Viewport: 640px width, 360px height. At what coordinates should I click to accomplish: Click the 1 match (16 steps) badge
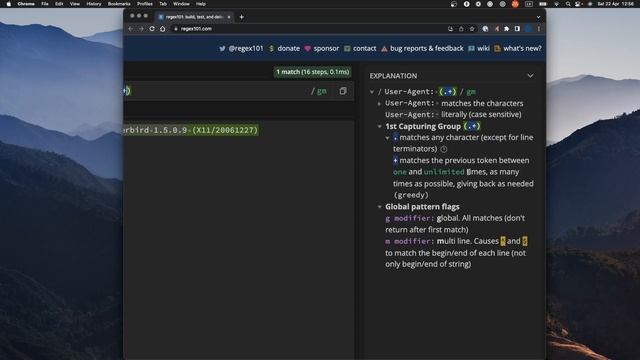click(x=313, y=72)
